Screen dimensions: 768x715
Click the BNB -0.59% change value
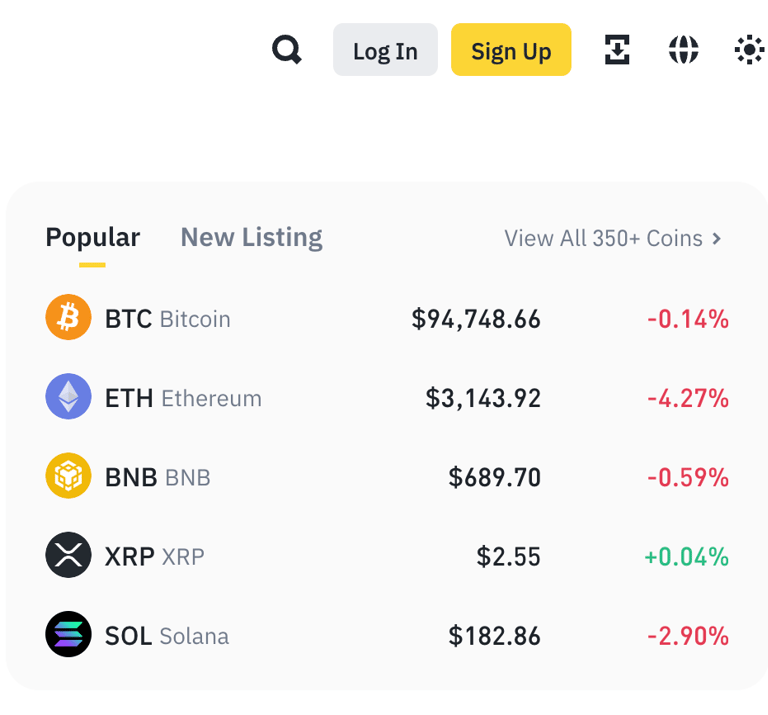click(687, 477)
